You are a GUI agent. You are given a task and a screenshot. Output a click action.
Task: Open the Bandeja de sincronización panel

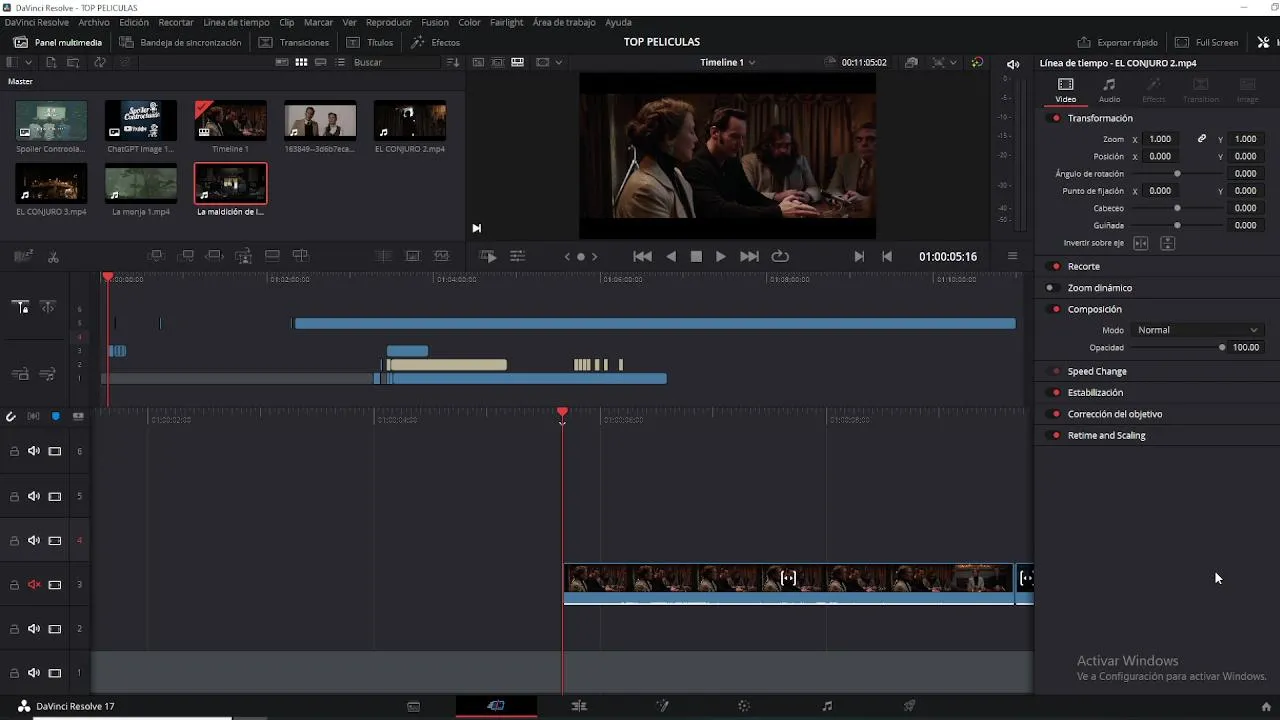(x=180, y=43)
